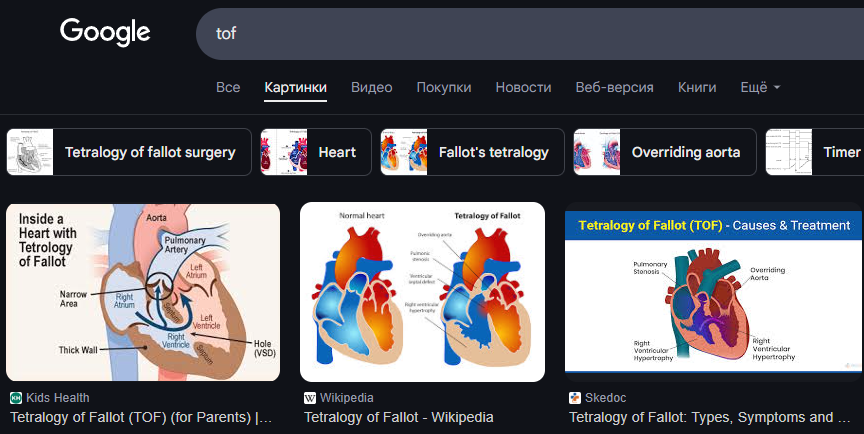Select the Книги tab
Image resolution: width=864 pixels, height=434 pixels.
pyautogui.click(x=697, y=88)
